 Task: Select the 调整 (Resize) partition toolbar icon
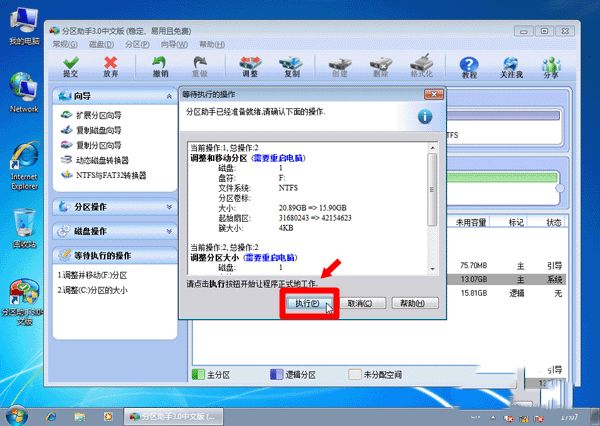(250, 67)
